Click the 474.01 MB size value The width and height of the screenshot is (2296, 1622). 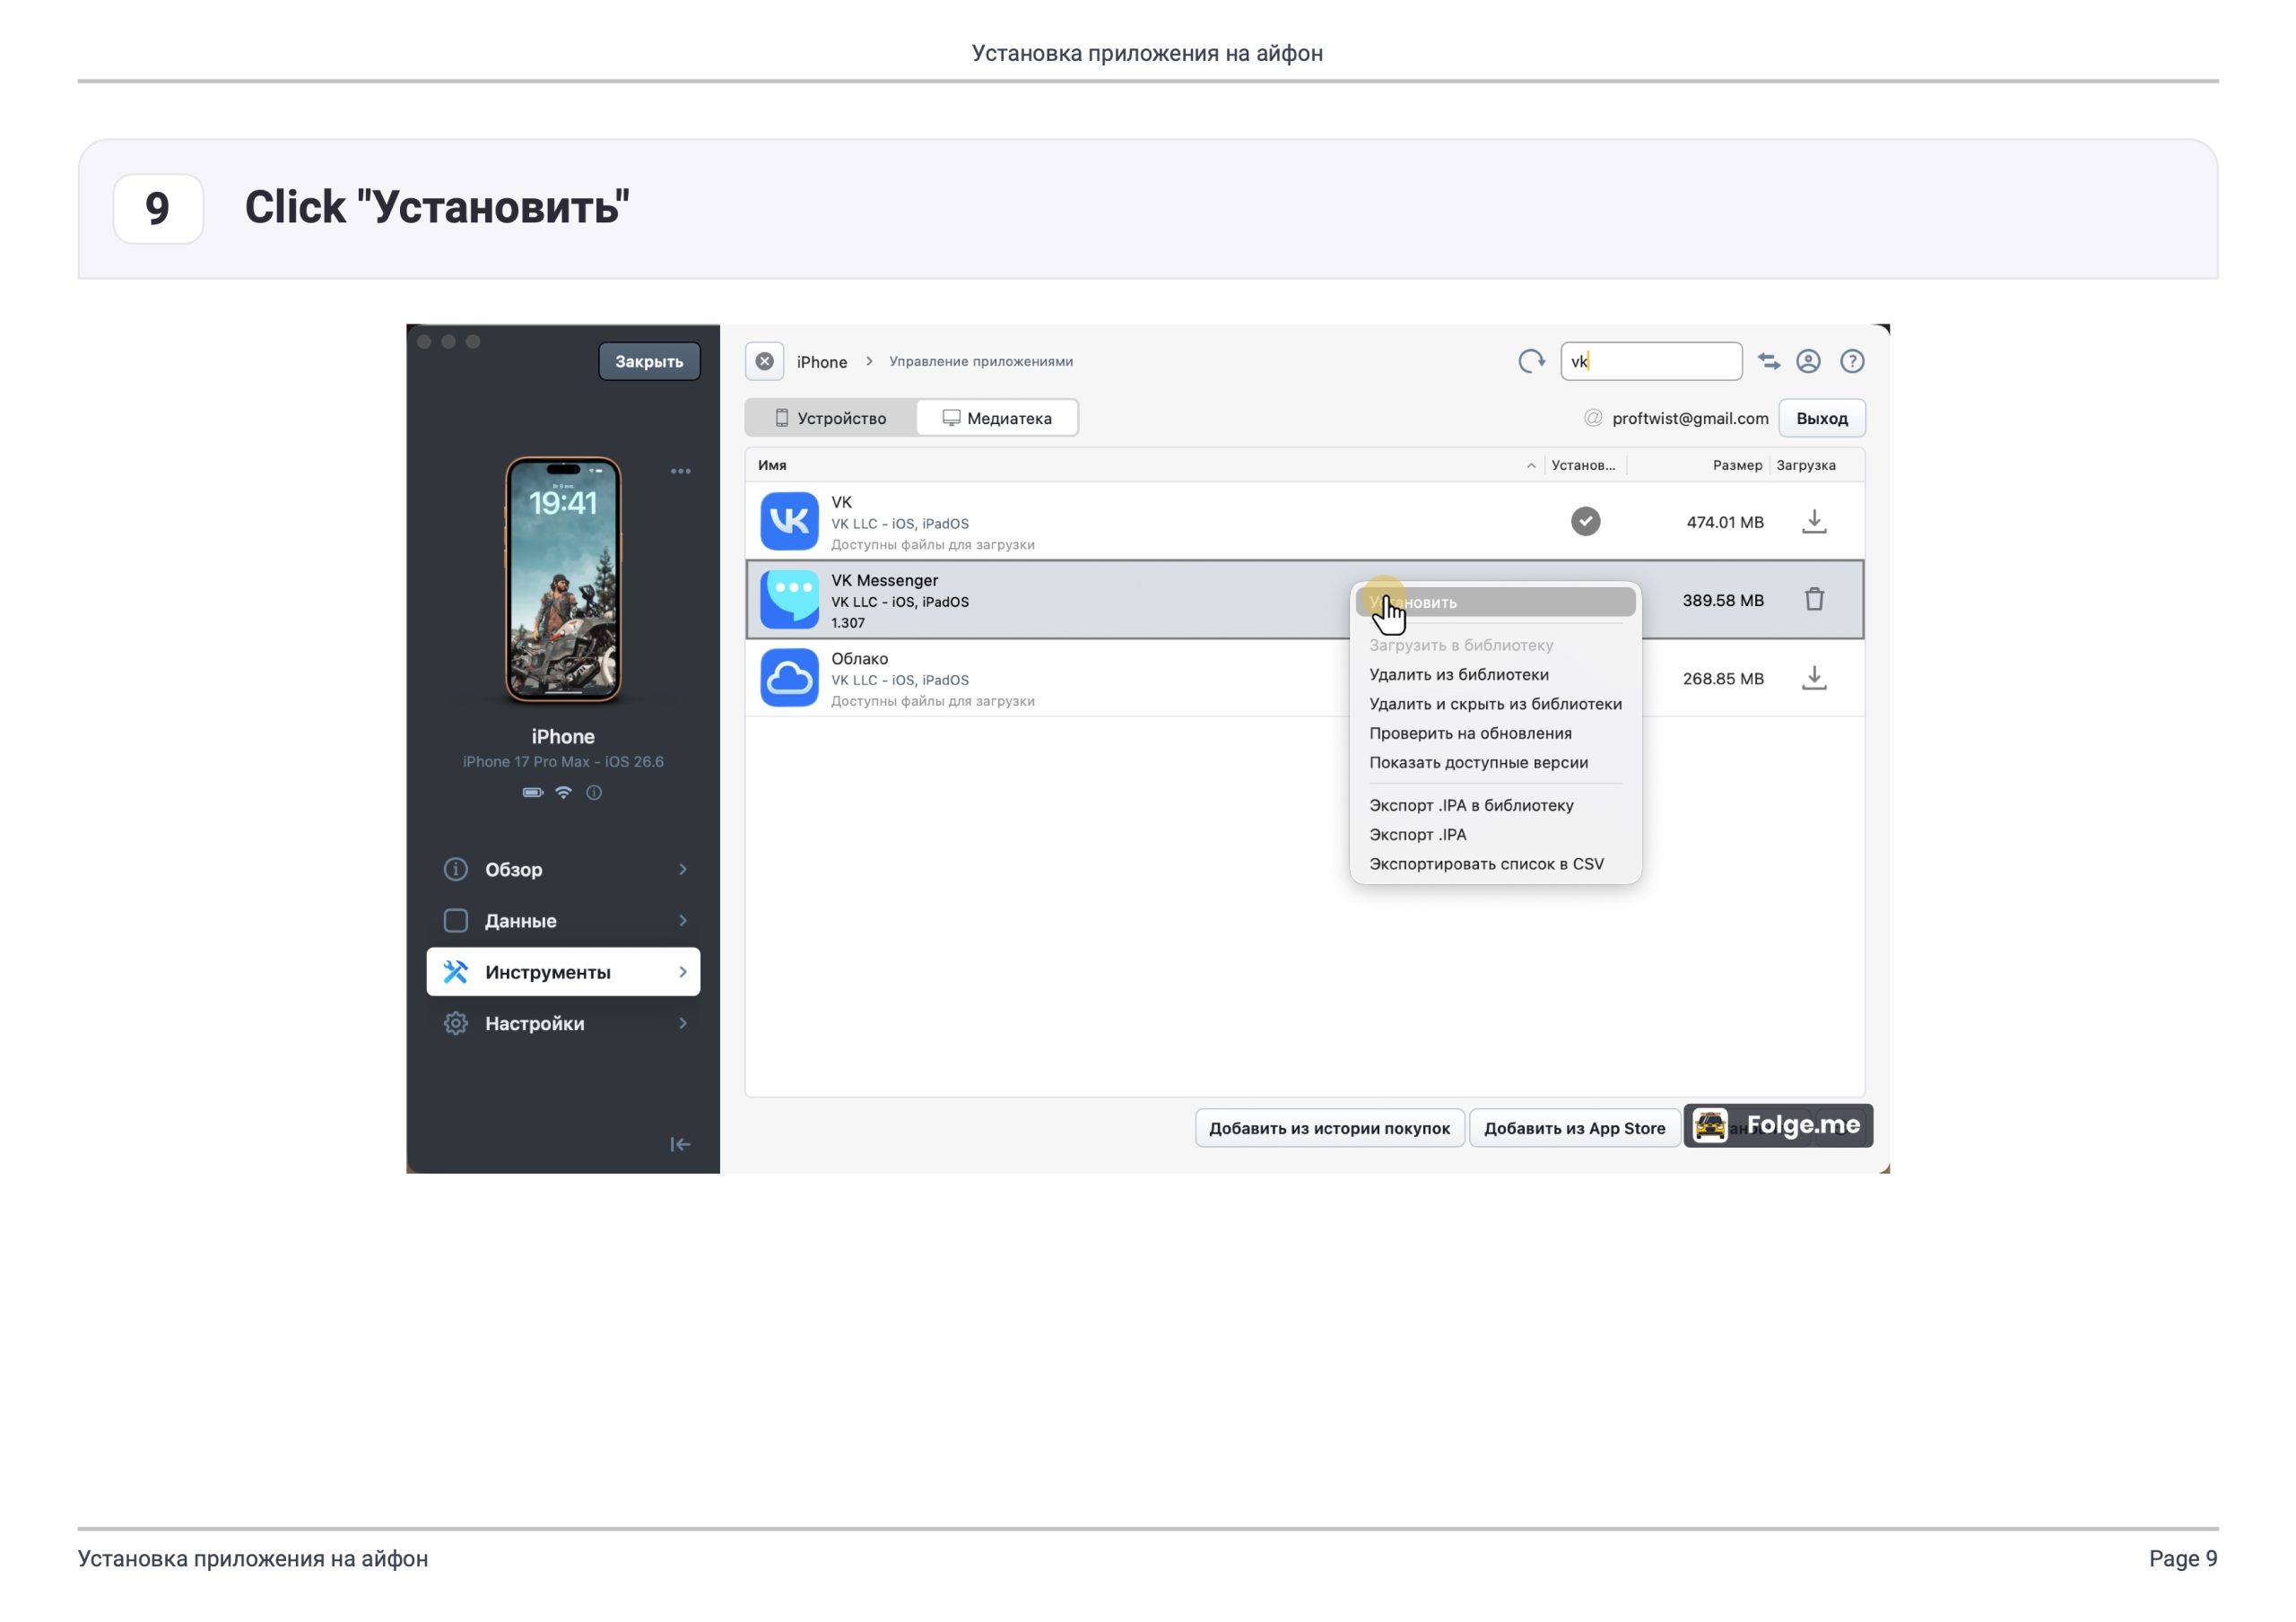click(1725, 522)
